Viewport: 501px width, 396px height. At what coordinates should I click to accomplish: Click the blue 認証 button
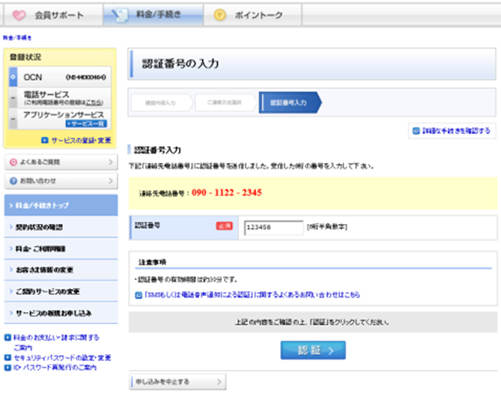pos(313,350)
